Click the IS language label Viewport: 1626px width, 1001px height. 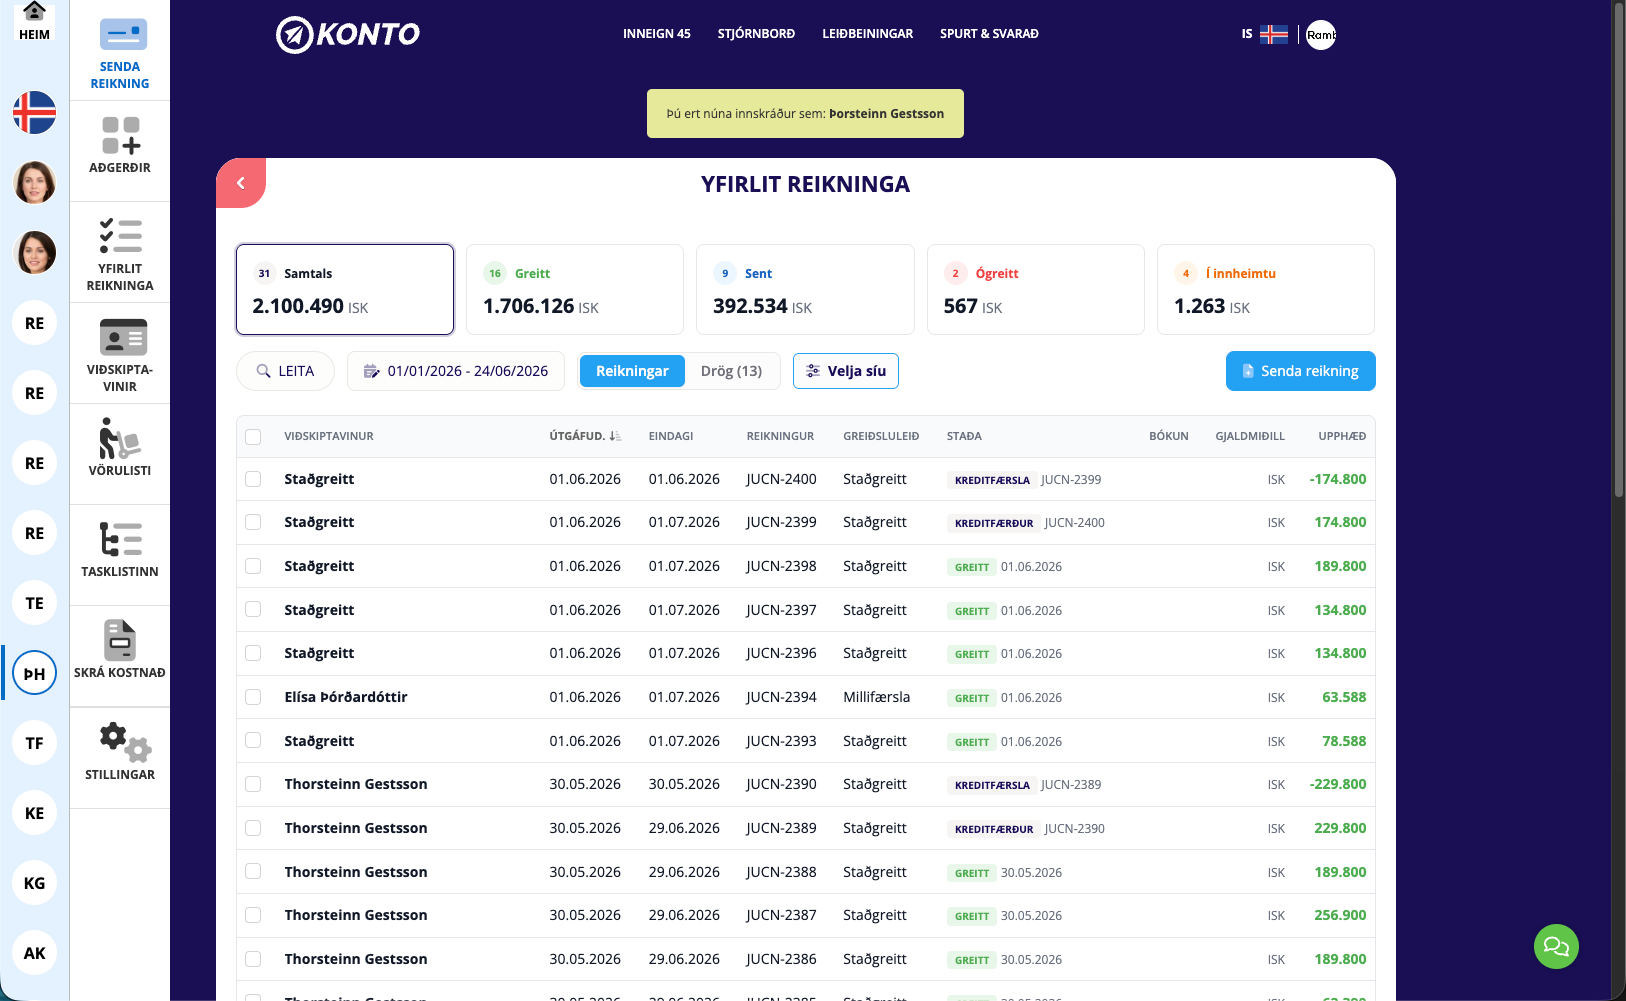coord(1247,34)
